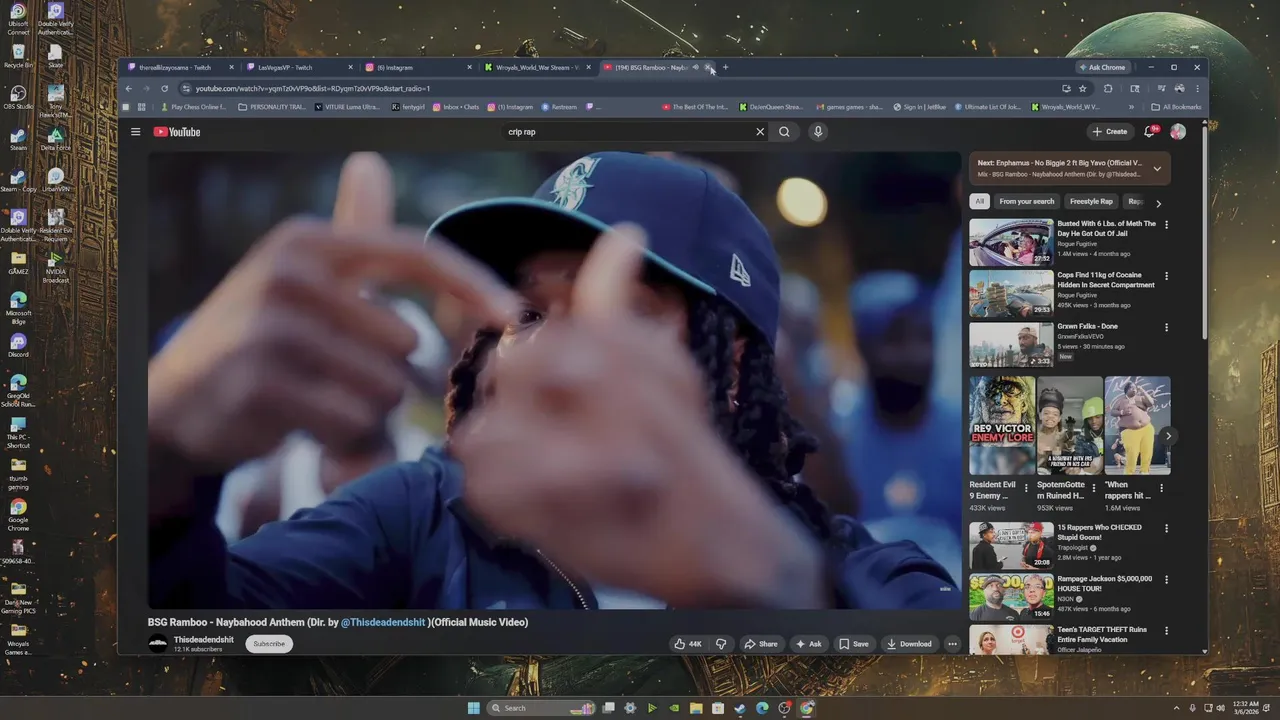Start voice search with the microphone
Image resolution: width=1280 pixels, height=720 pixels.
point(818,132)
